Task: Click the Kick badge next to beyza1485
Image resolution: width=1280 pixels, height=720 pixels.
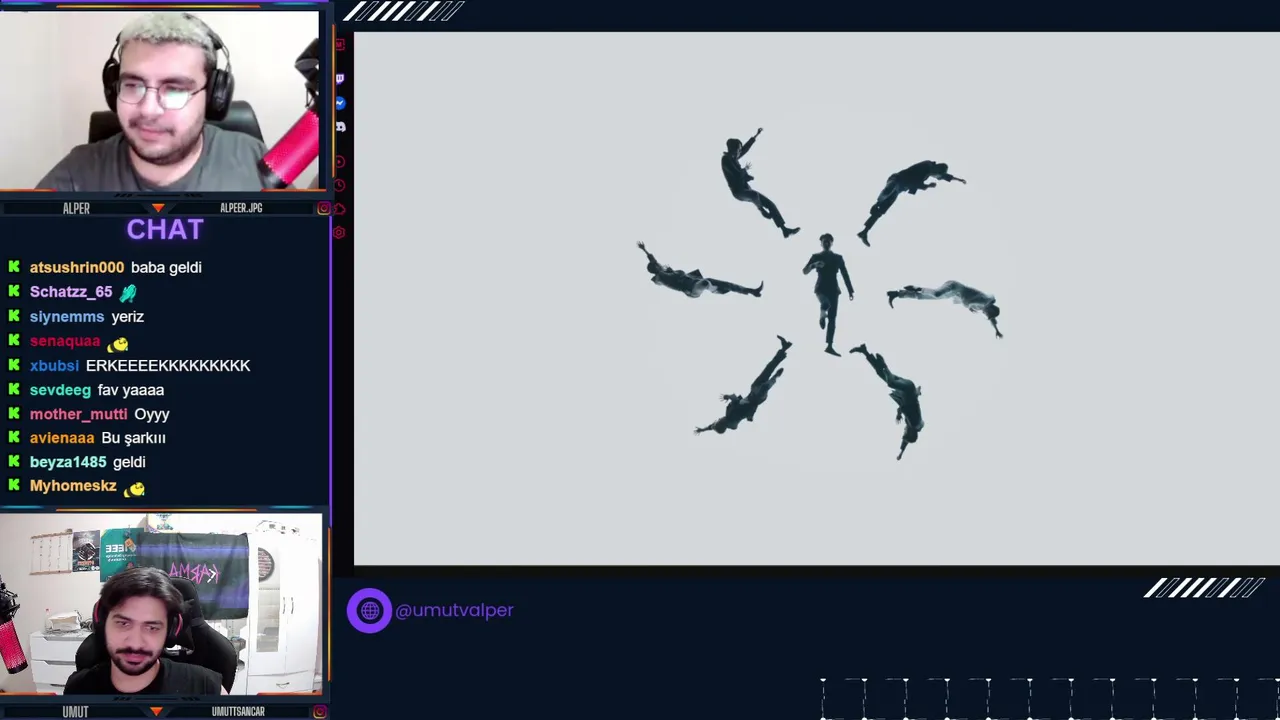Action: click(x=14, y=462)
